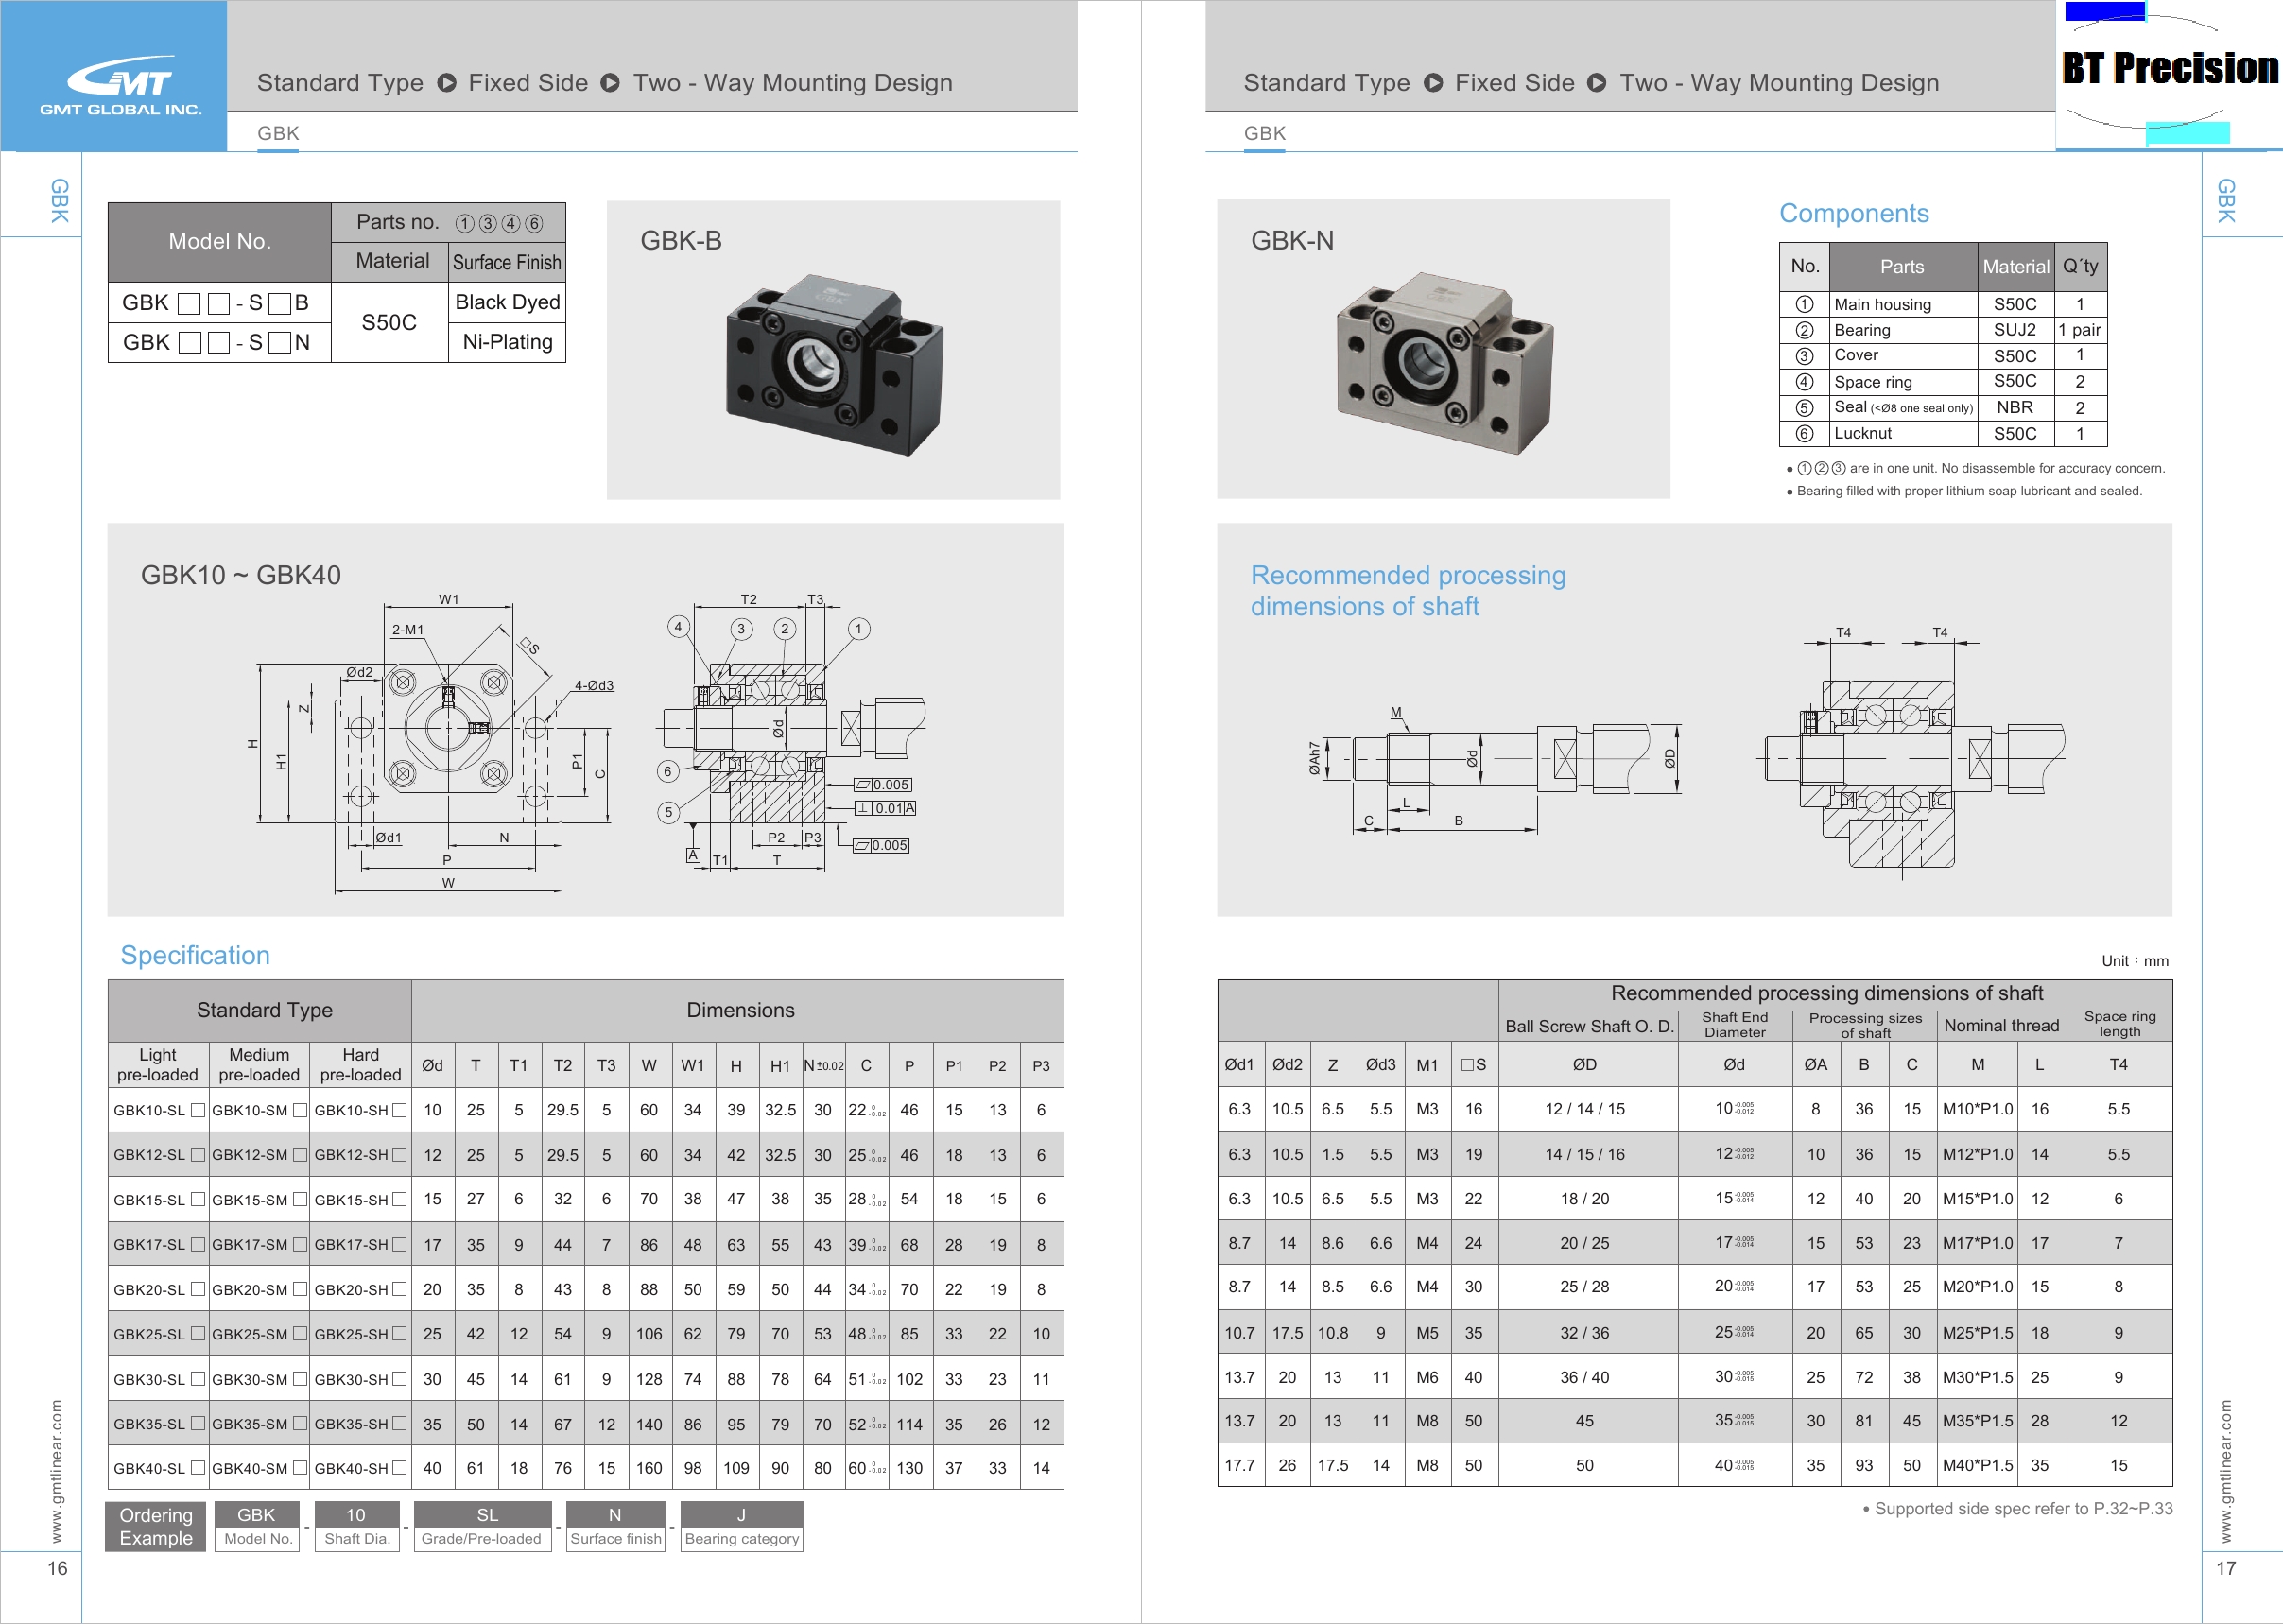Click the GBK-B black housing product photo

834,365
